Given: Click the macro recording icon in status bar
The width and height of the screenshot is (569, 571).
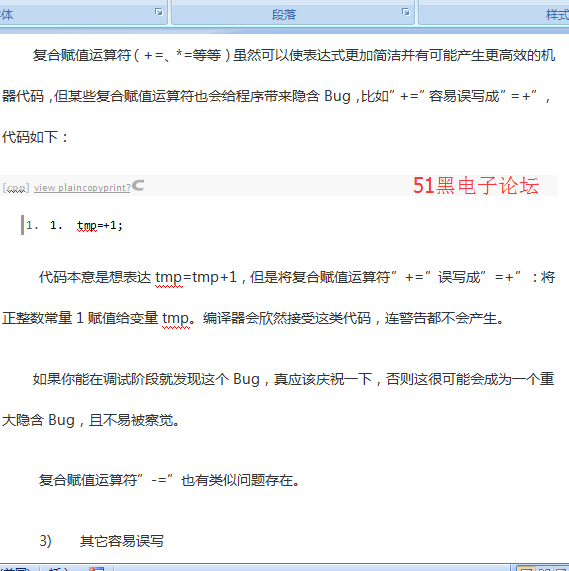Looking at the screenshot, I should 96,569.
